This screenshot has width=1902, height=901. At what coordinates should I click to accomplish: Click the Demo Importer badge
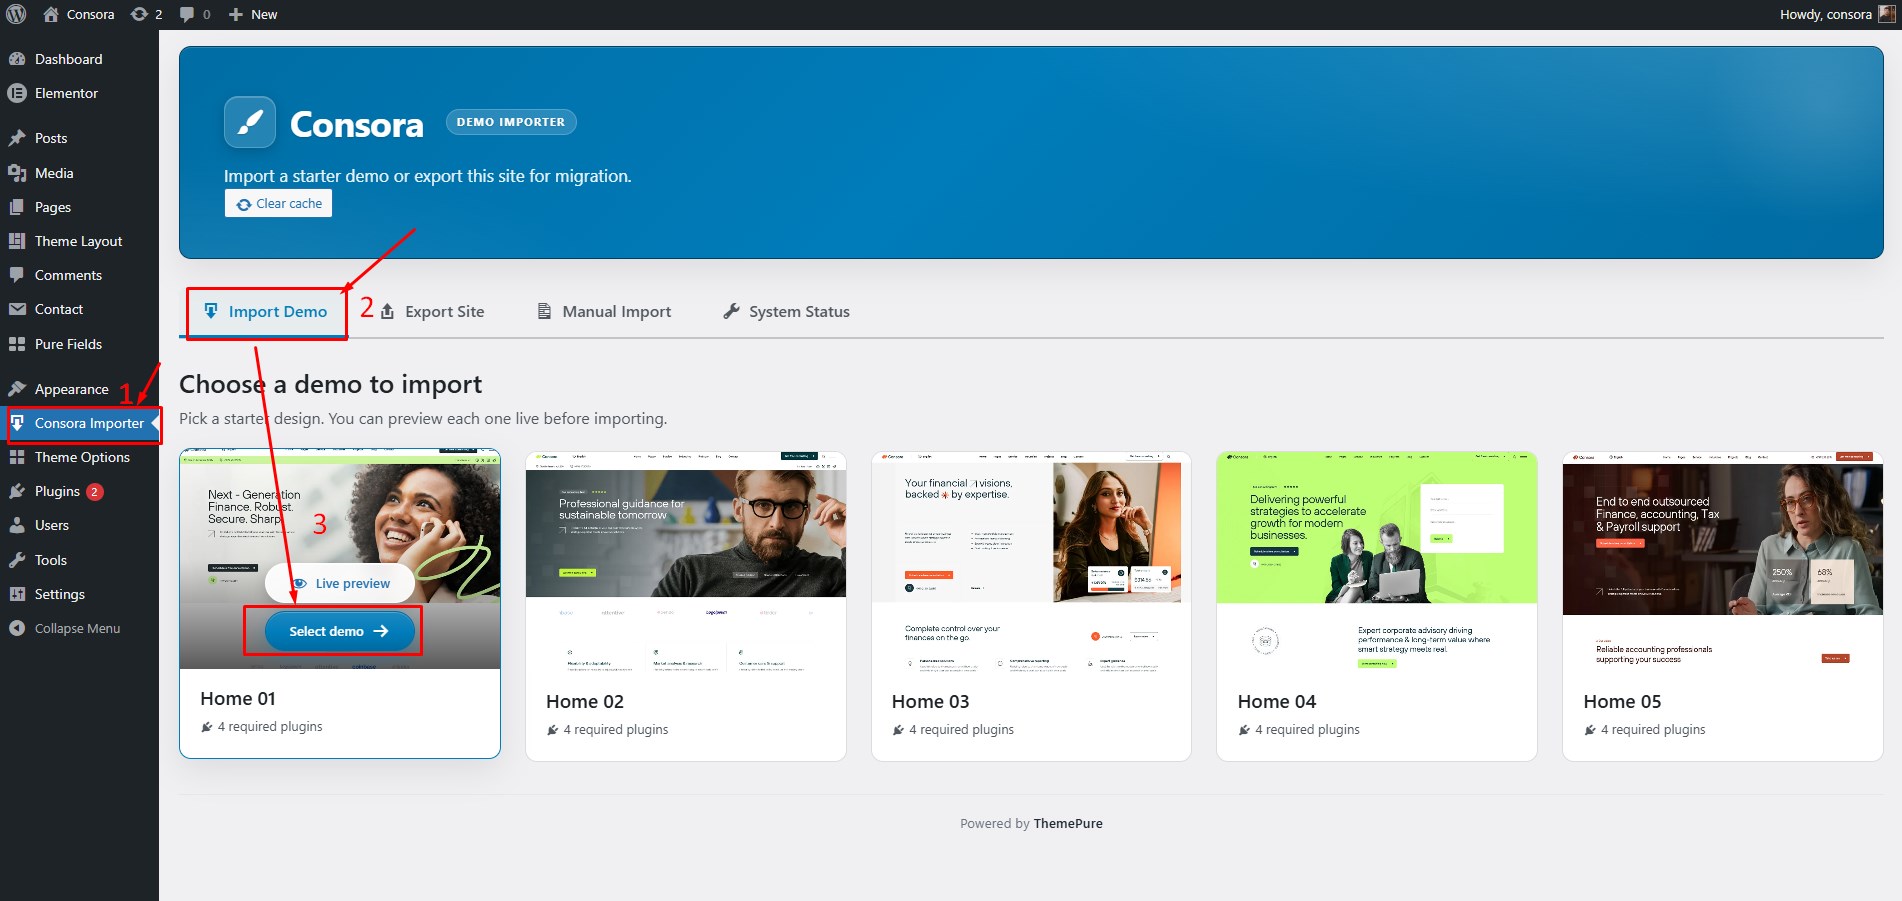coord(511,122)
